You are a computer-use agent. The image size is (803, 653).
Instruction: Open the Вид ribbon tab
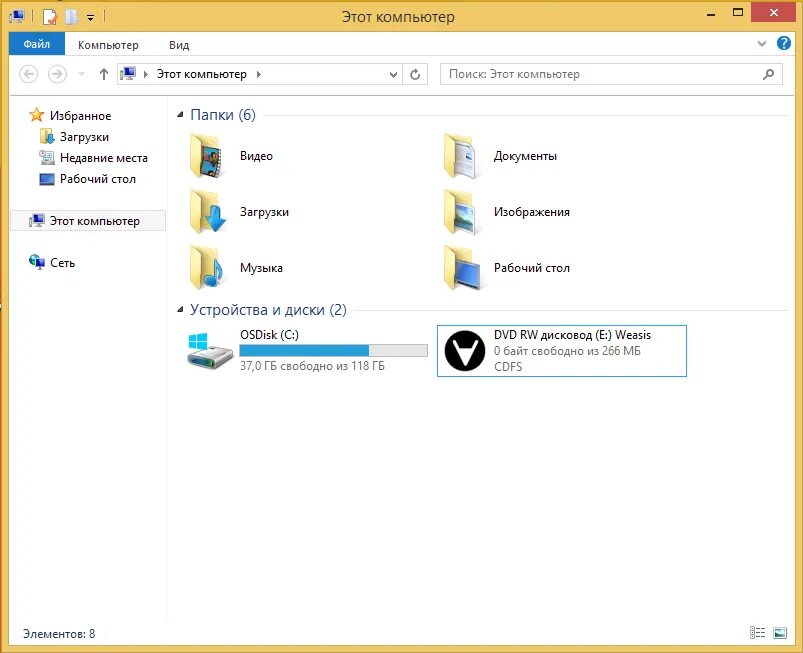click(x=179, y=45)
